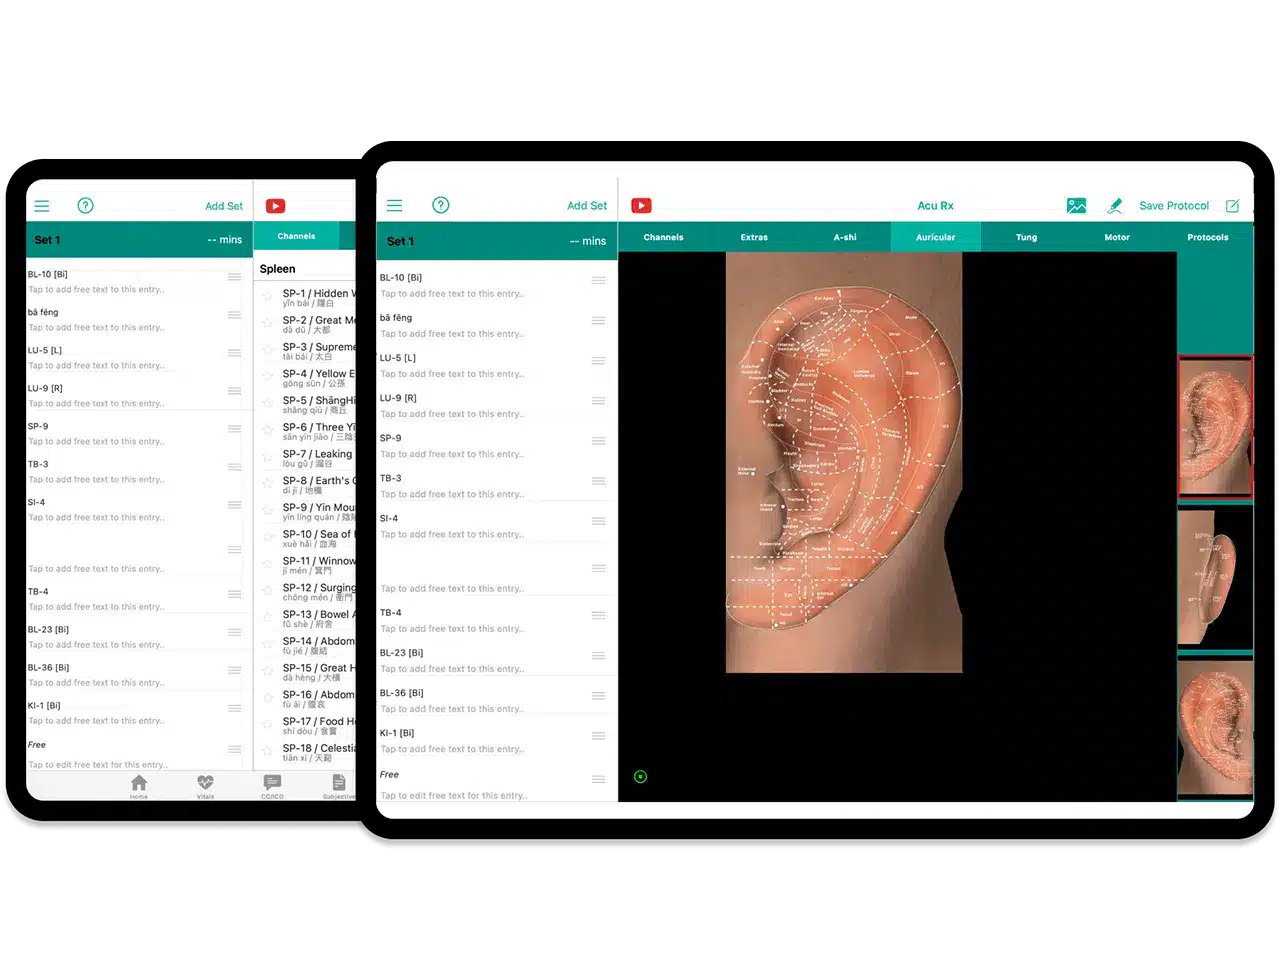The width and height of the screenshot is (1280, 980).
Task: Expand the Spleen channel header
Action: pyautogui.click(x=300, y=269)
